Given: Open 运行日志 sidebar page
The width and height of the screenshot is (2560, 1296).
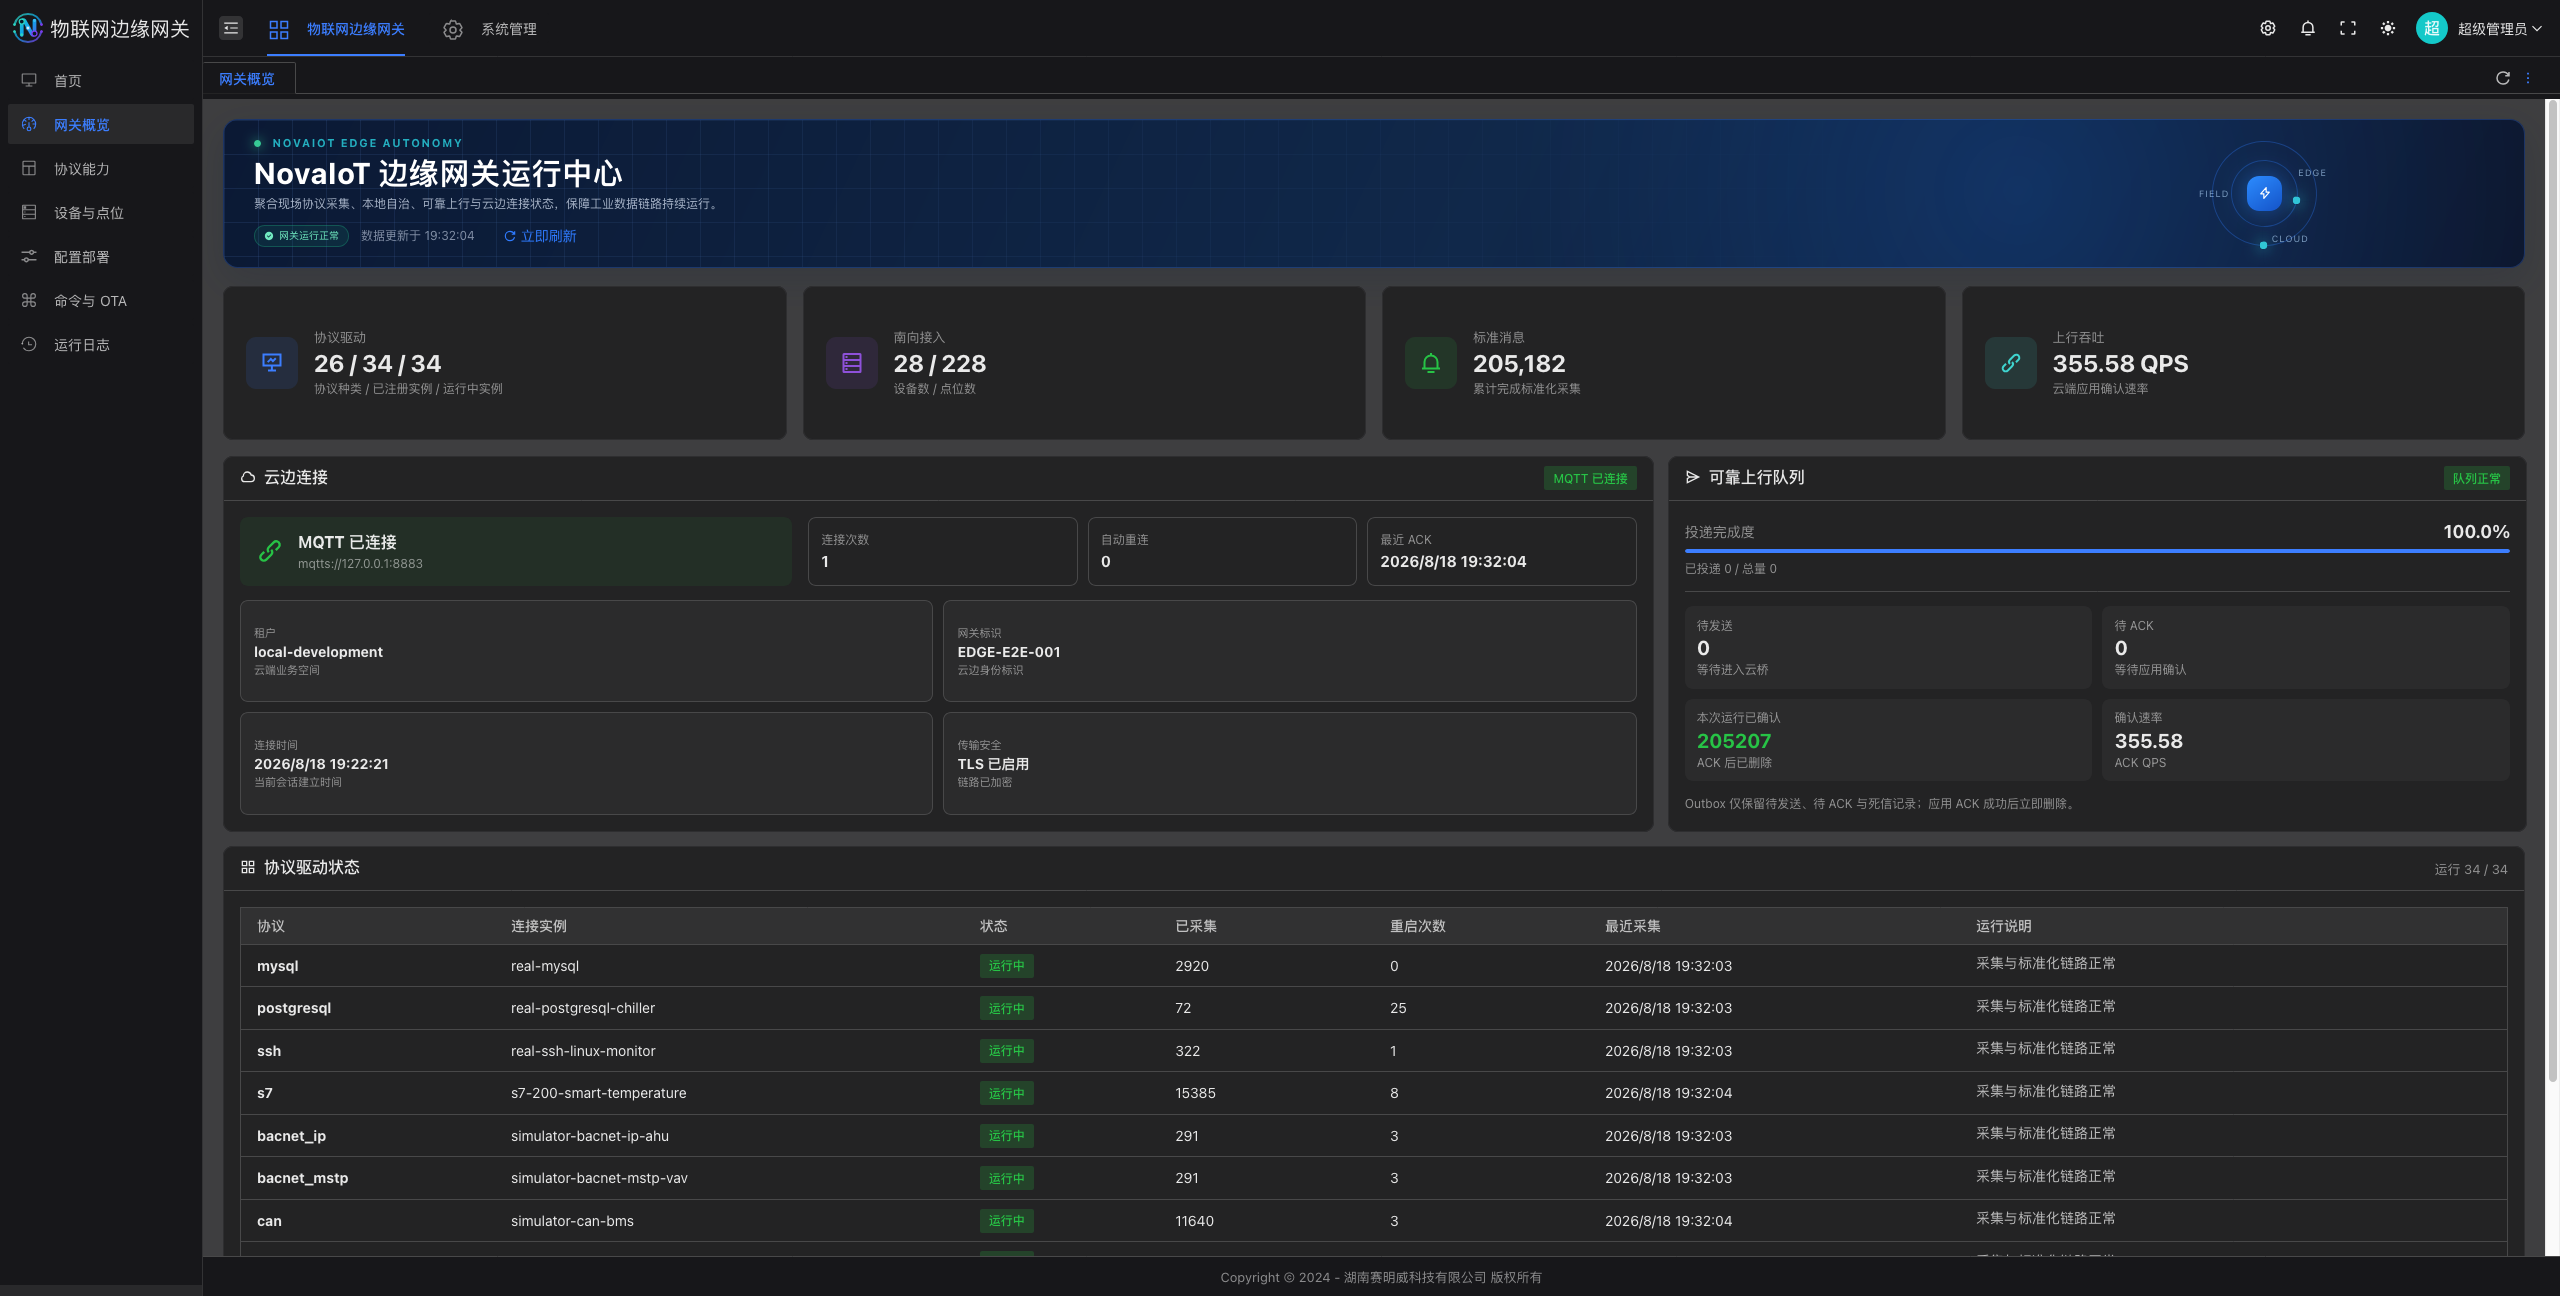Looking at the screenshot, I should coord(101,344).
